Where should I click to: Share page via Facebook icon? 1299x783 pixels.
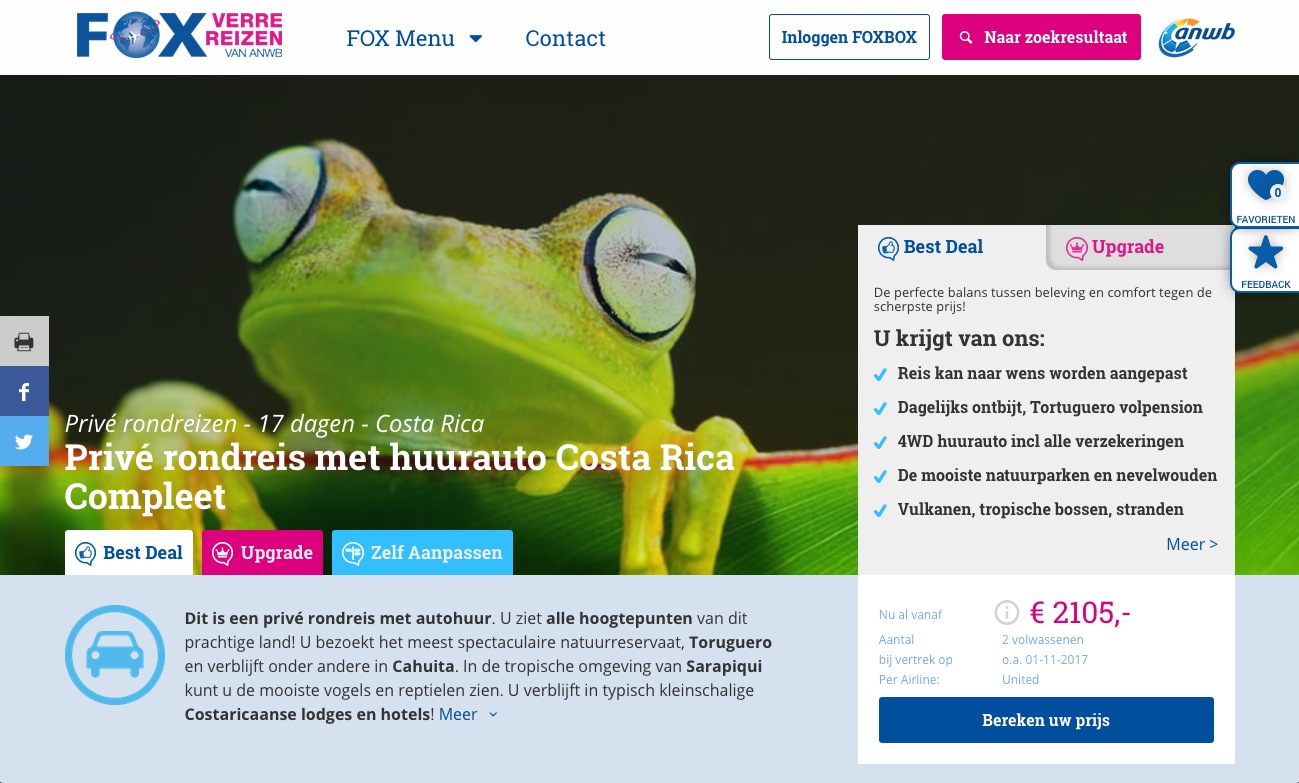point(24,392)
